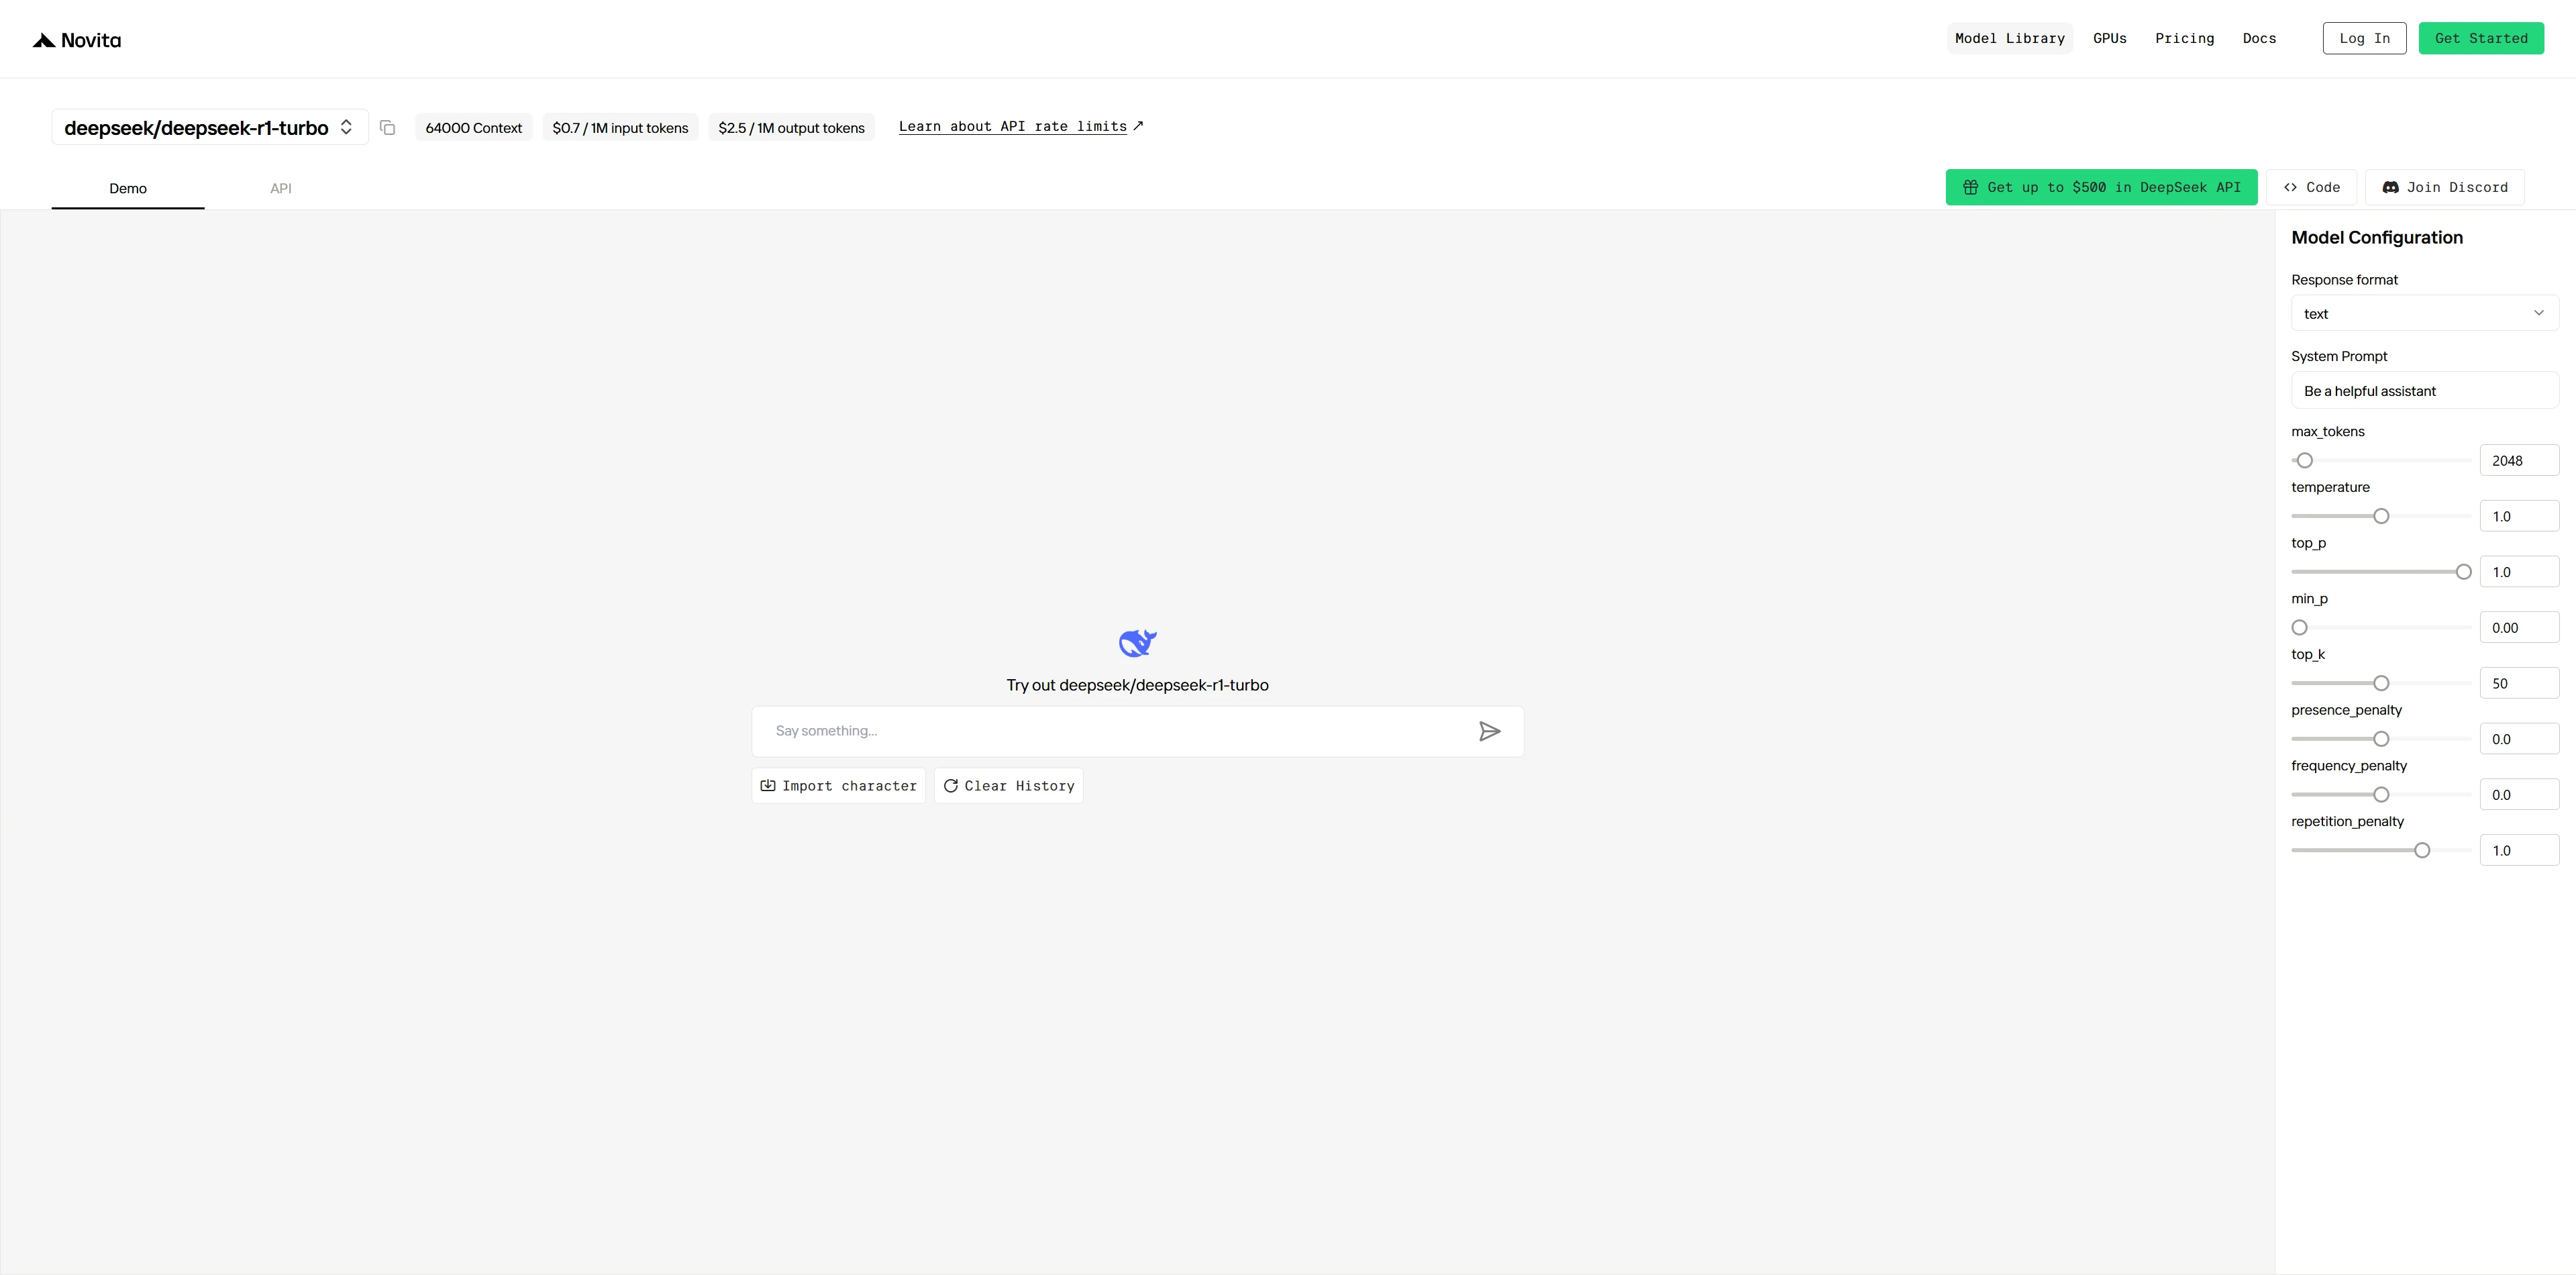The width and height of the screenshot is (2576, 1275).
Task: Open the Docs page
Action: point(2260,38)
